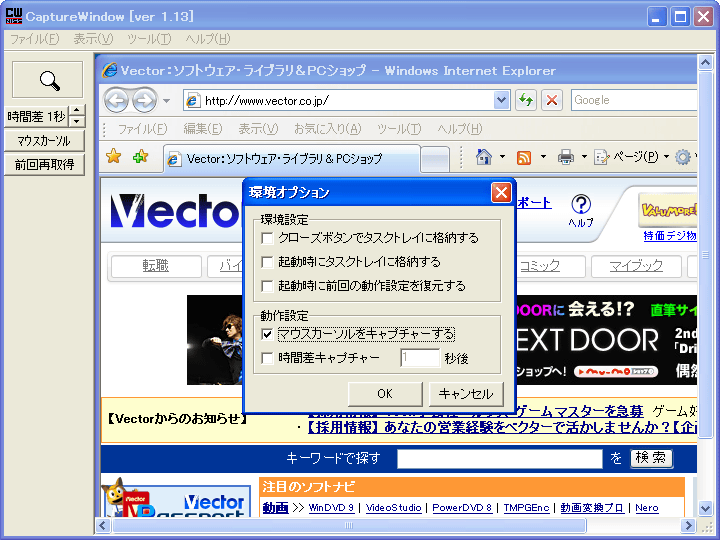720x540 pixels.
Task: Click the printer icon in IE toolbar
Action: 566,158
